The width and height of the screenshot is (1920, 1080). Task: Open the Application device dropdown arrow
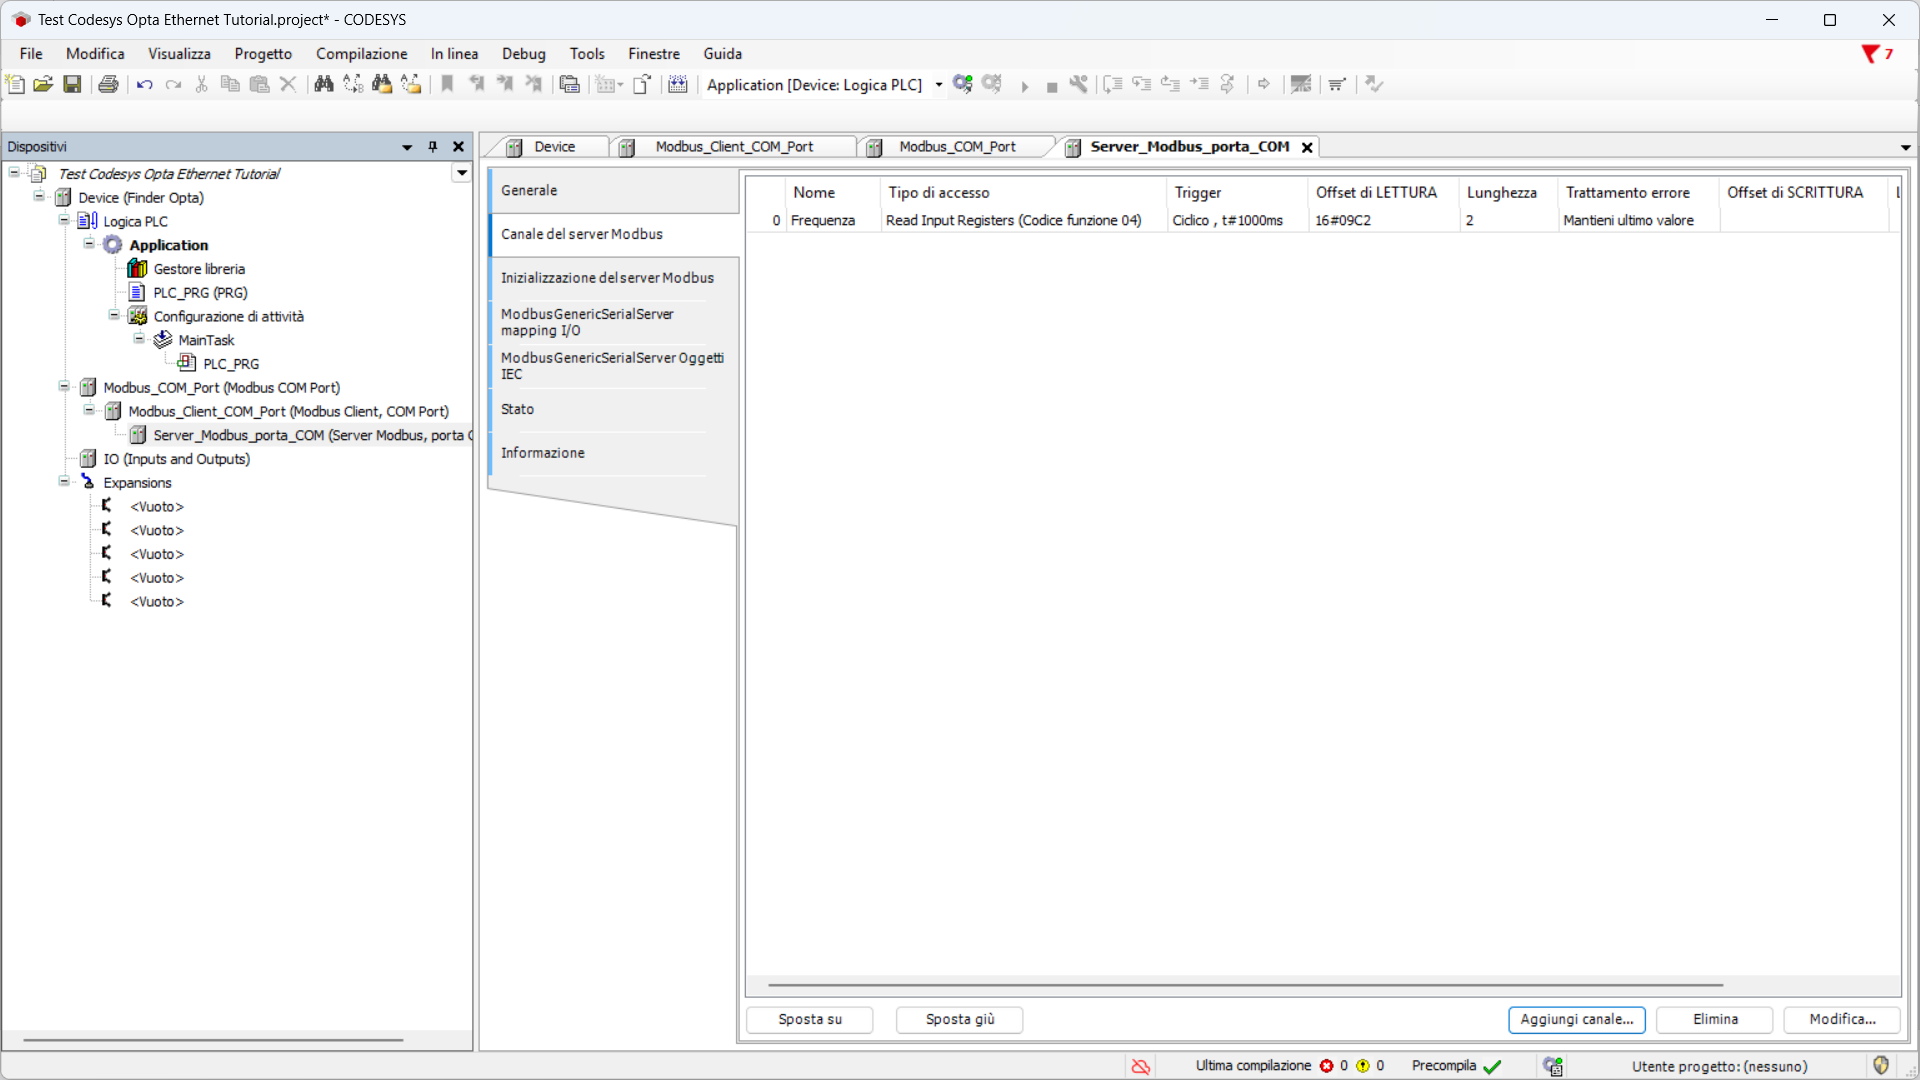[x=938, y=85]
